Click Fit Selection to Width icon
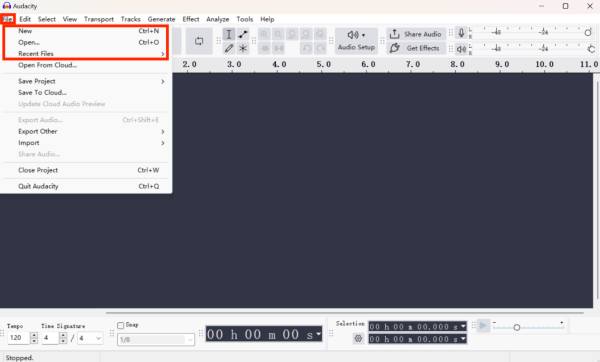The image size is (600, 362). pos(292,34)
